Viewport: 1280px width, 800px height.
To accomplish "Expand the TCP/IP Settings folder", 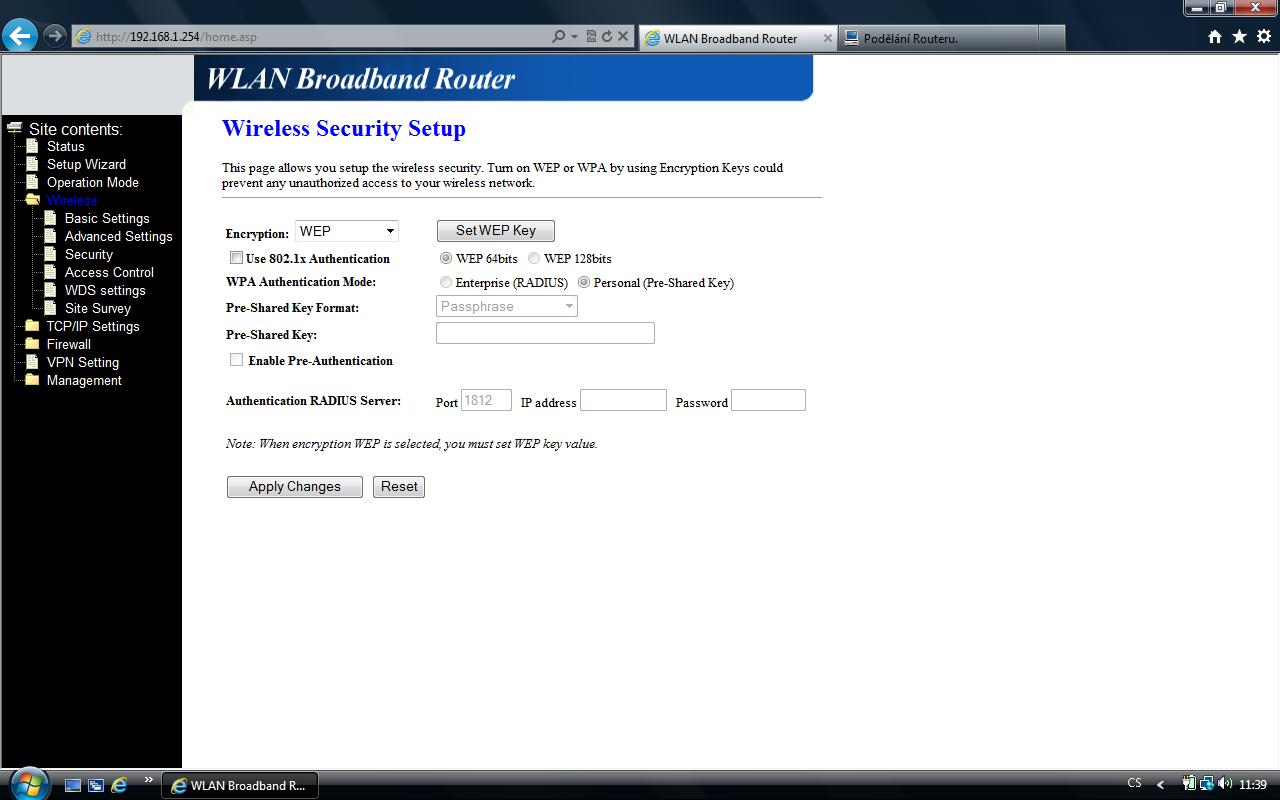I will point(32,326).
